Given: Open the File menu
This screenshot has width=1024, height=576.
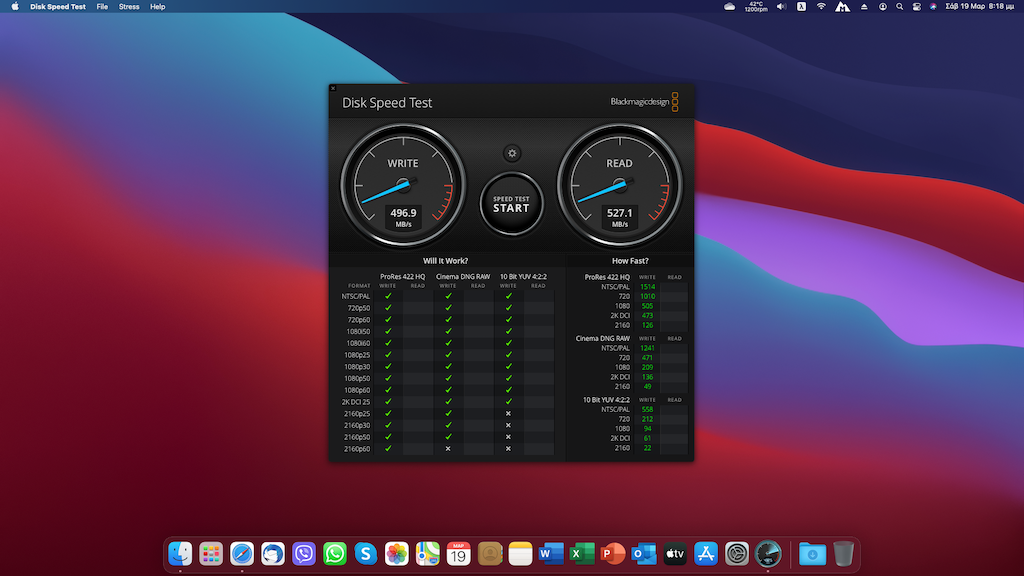Looking at the screenshot, I should pos(103,7).
